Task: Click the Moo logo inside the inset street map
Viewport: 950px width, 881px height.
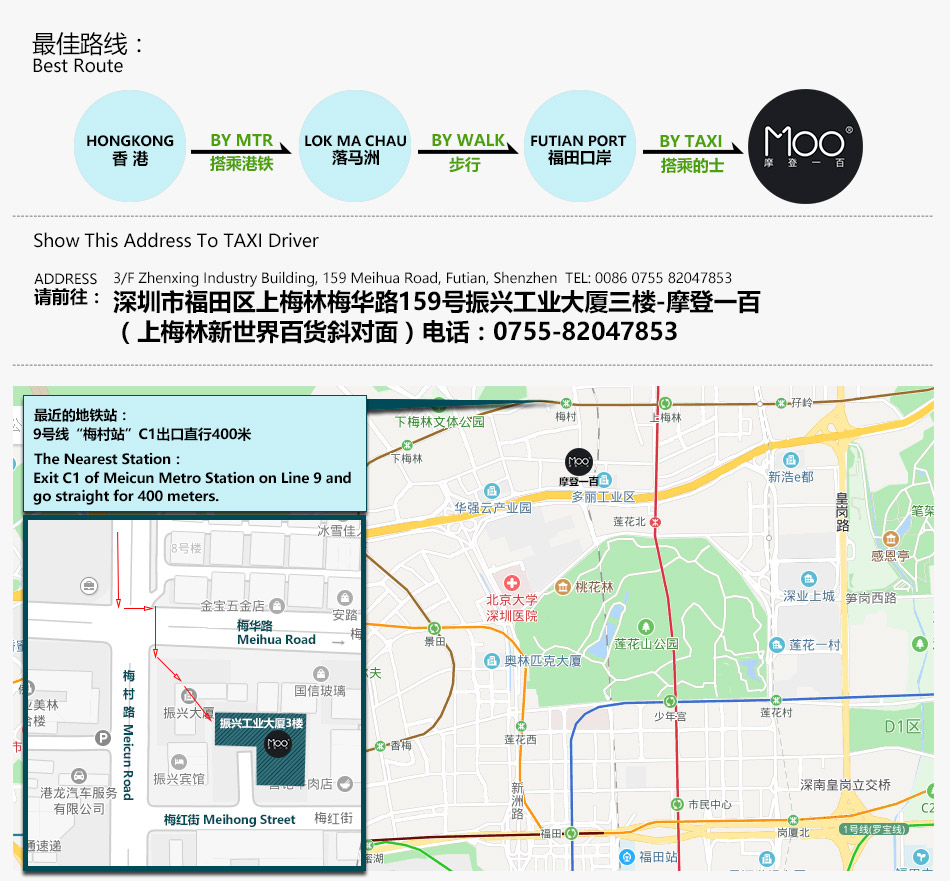Action: point(278,743)
